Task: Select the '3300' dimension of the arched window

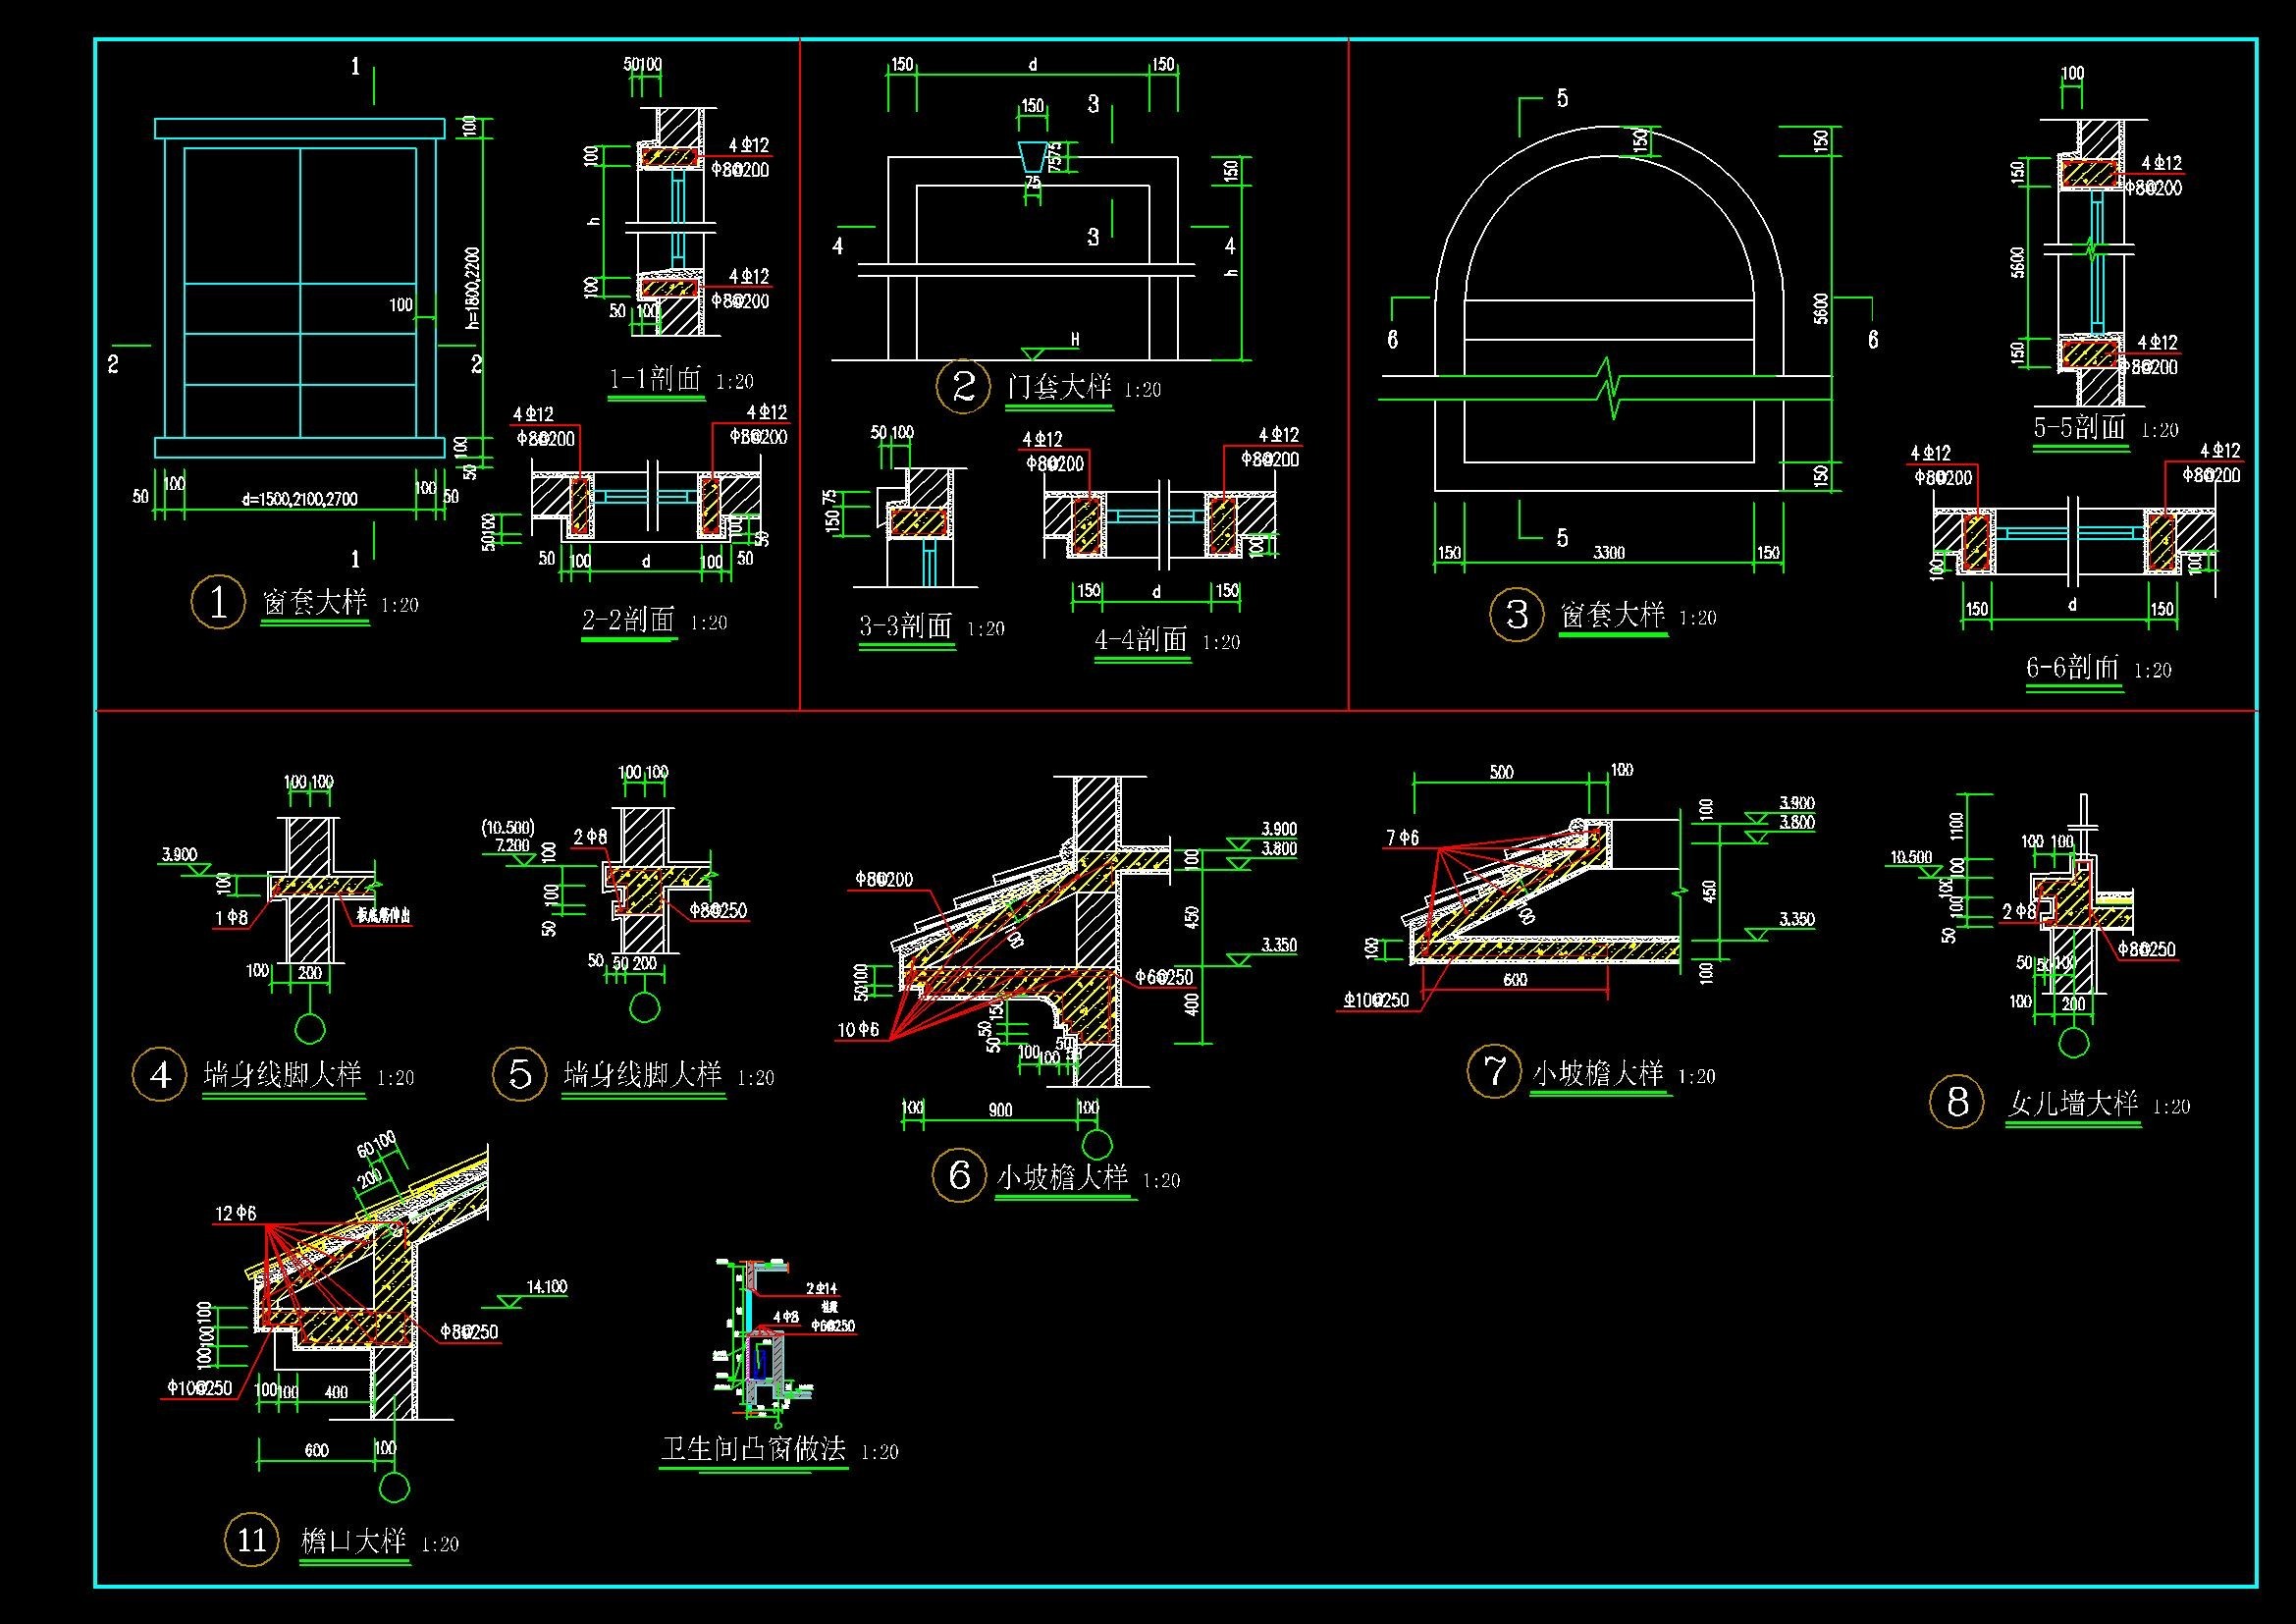Action: tap(1609, 552)
